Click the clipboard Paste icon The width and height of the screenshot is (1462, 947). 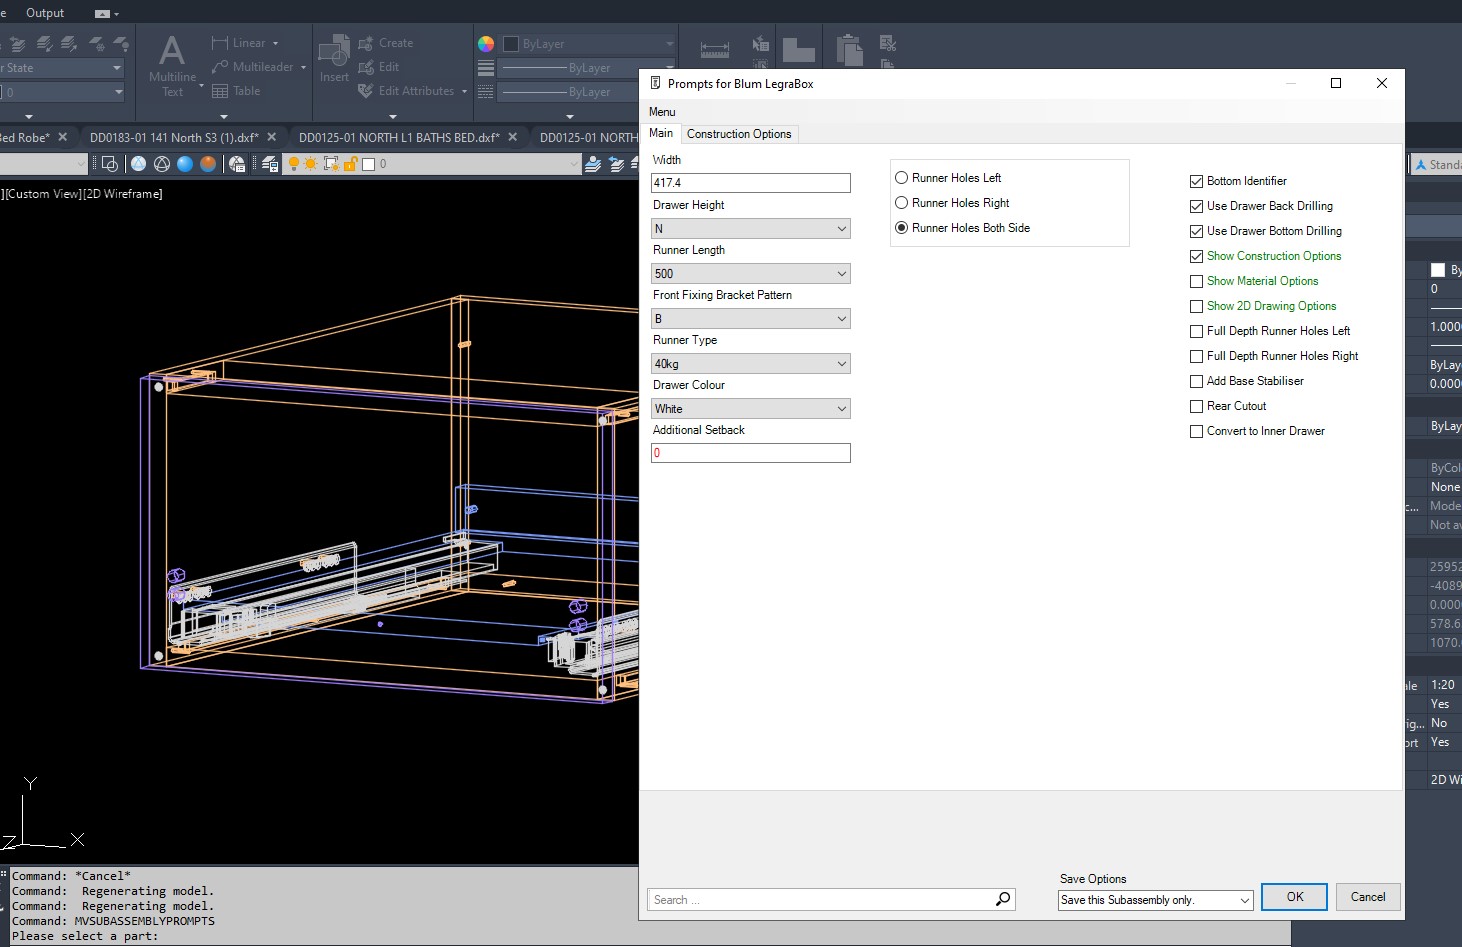(849, 50)
